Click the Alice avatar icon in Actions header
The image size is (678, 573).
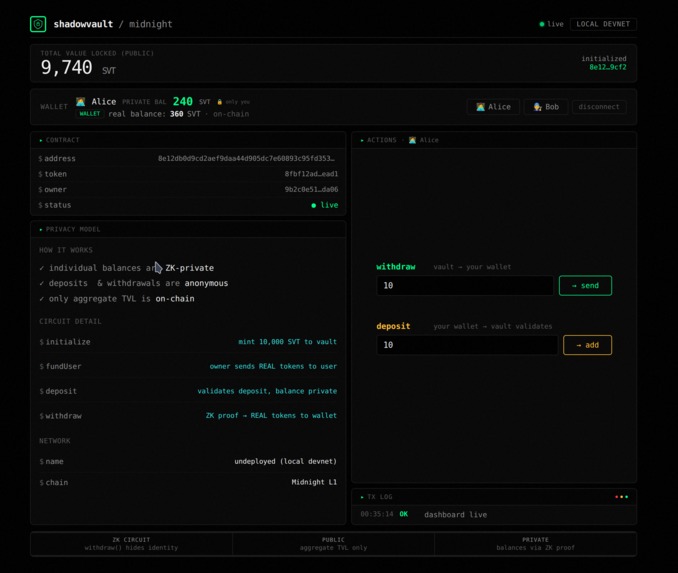pyautogui.click(x=413, y=140)
